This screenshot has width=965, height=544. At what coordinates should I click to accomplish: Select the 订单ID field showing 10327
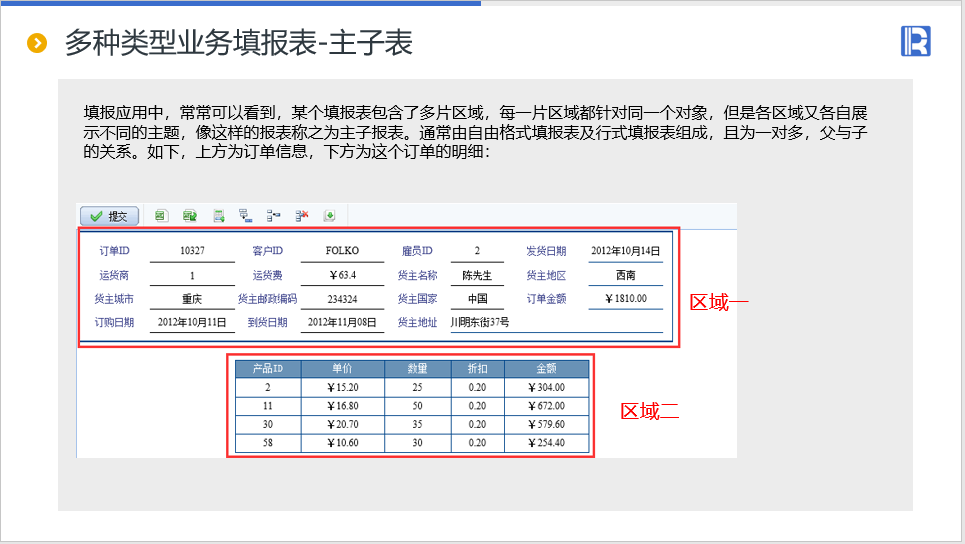[192, 251]
